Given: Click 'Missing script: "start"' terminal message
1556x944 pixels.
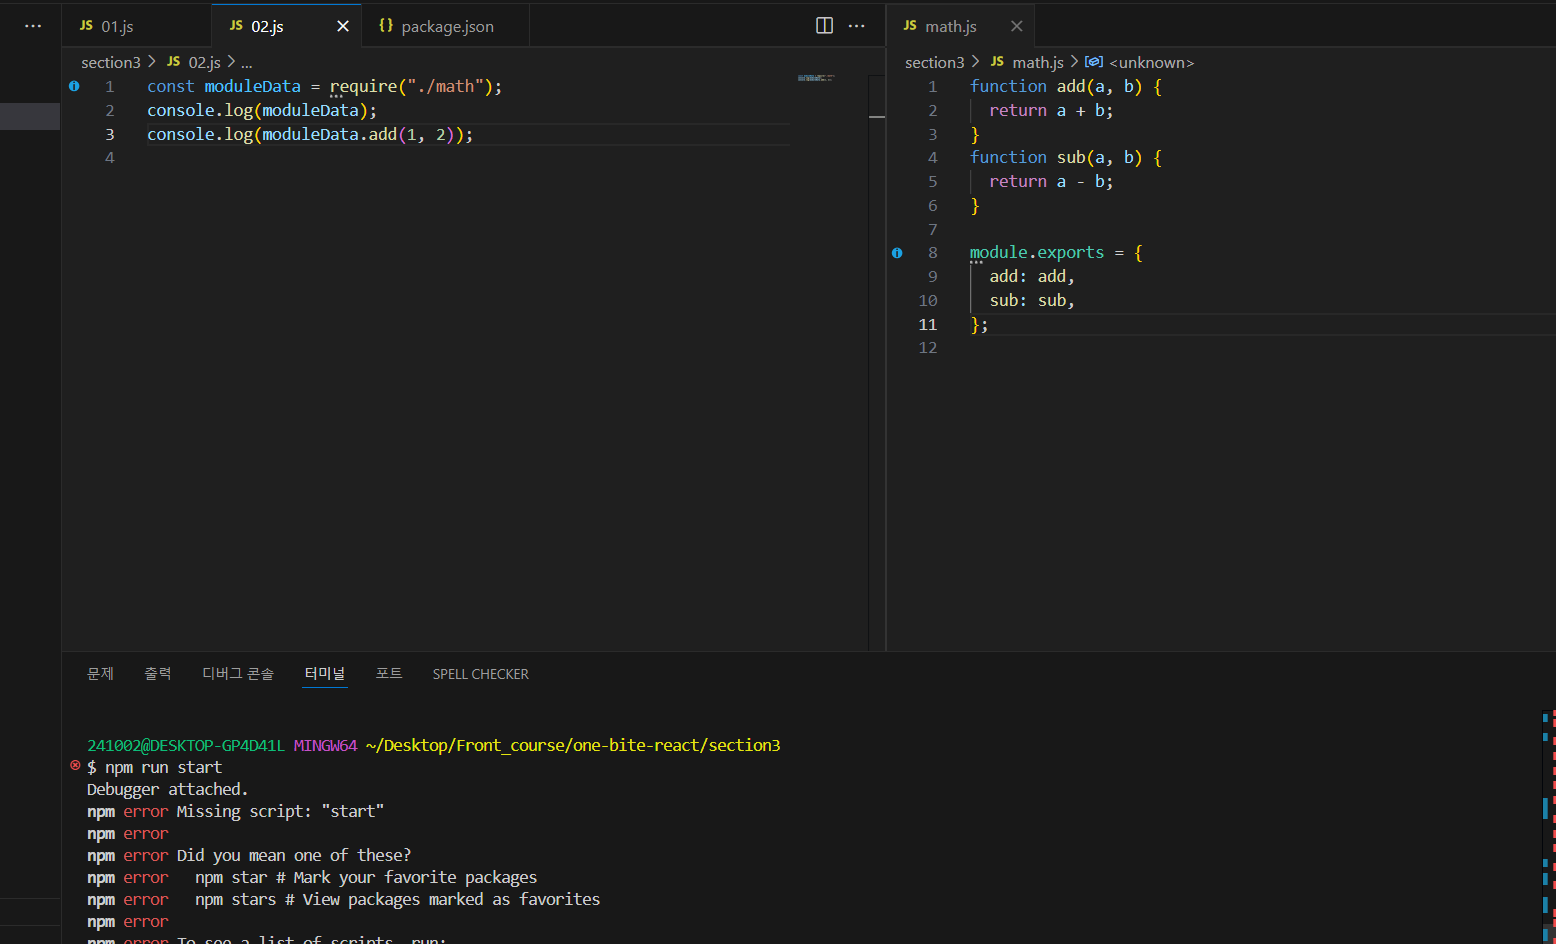Looking at the screenshot, I should pyautogui.click(x=280, y=811).
